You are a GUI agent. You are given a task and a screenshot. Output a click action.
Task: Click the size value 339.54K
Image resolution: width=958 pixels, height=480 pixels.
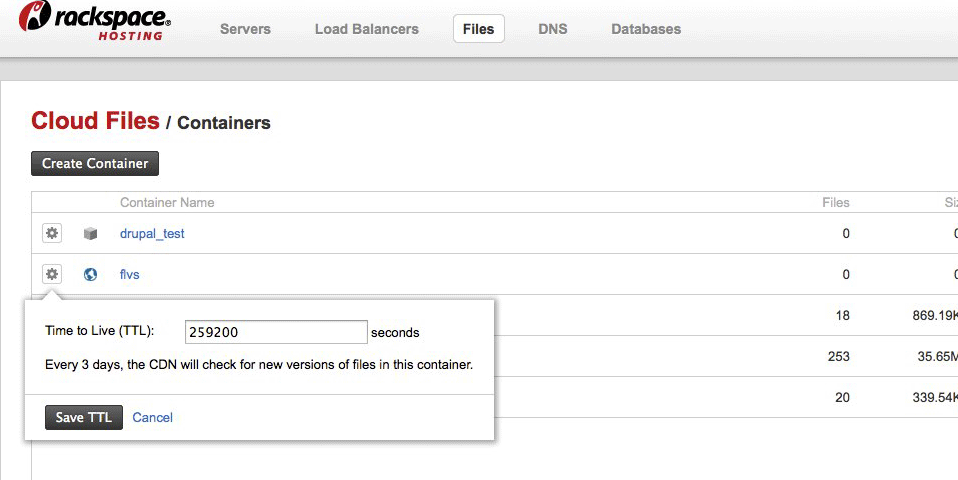(x=935, y=397)
